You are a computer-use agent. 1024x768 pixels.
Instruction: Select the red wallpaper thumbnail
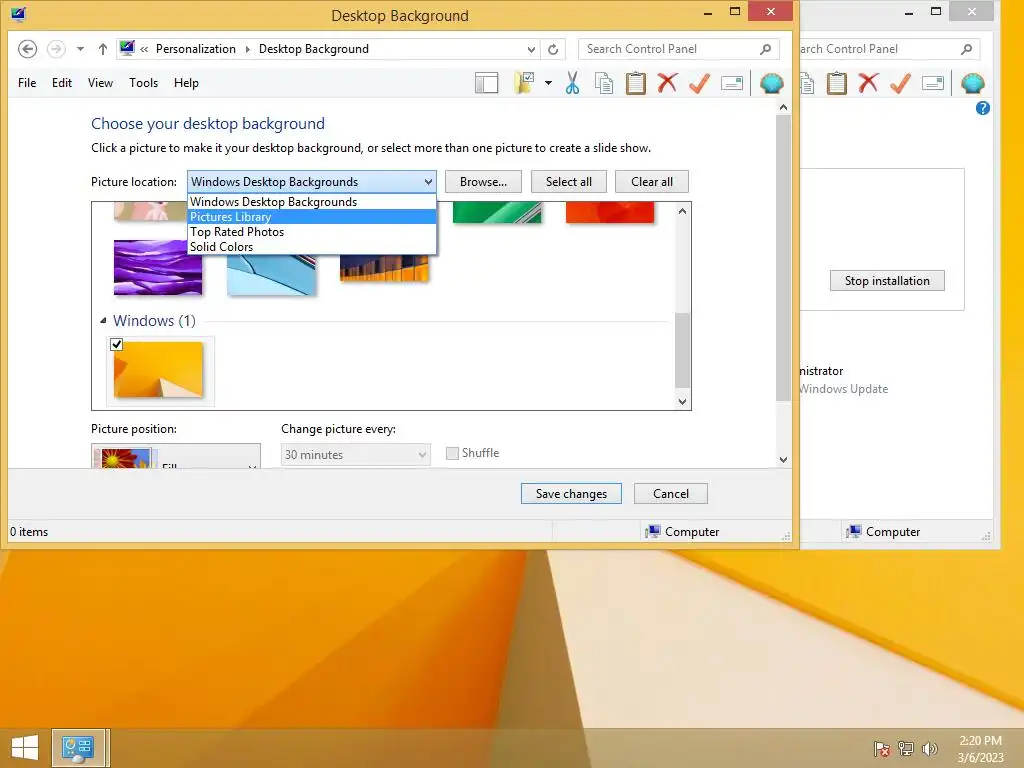pyautogui.click(x=610, y=213)
